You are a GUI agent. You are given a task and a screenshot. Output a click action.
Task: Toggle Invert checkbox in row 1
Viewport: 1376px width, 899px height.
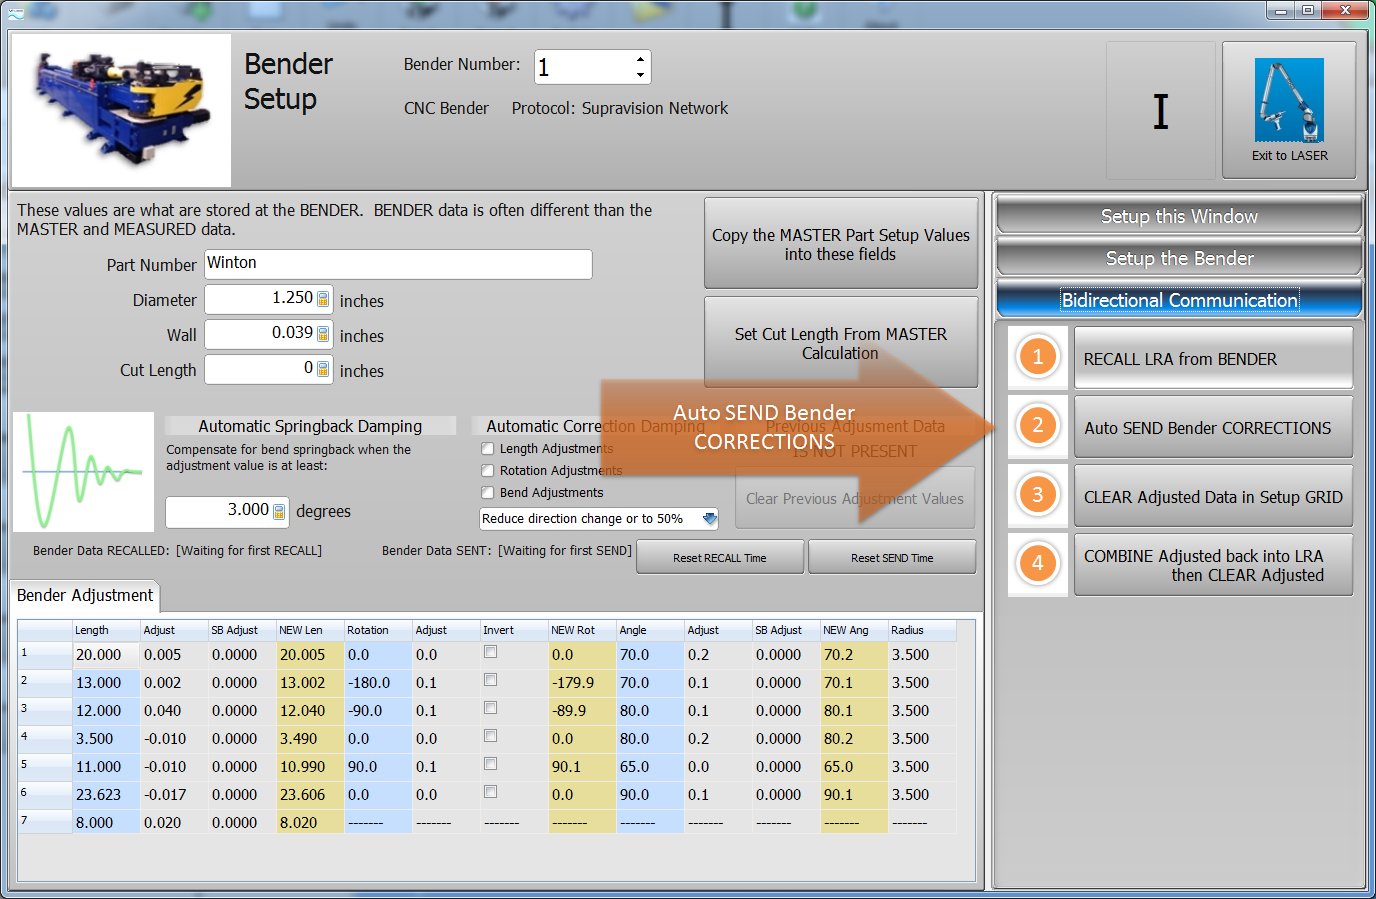490,652
